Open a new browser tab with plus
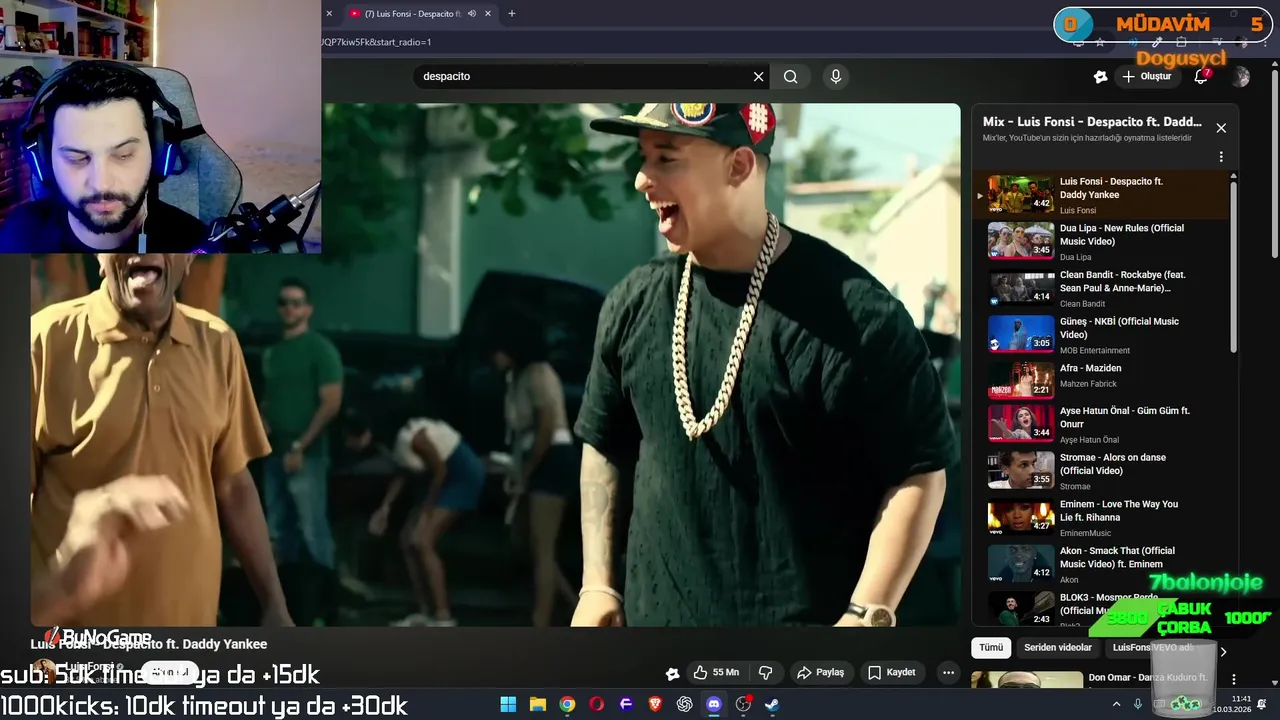Image resolution: width=1280 pixels, height=720 pixels. coord(512,14)
